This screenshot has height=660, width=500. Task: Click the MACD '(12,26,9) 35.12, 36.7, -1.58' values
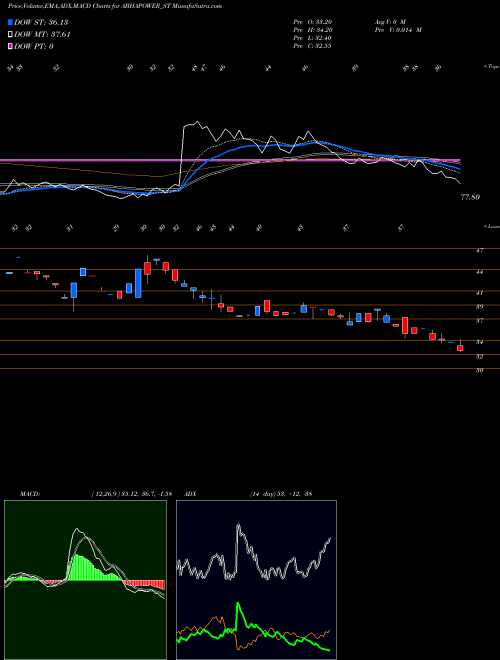pyautogui.click(x=131, y=494)
